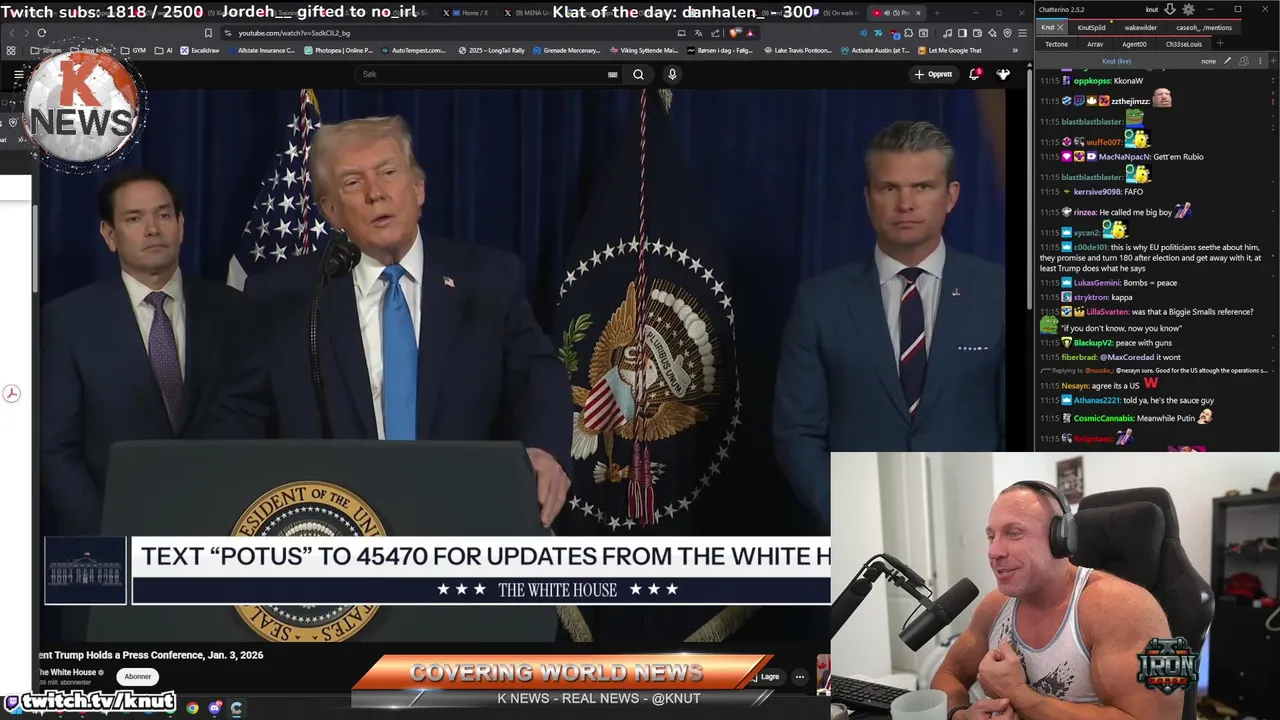Click the Chatterino update download arrow
The width and height of the screenshot is (1280, 720).
coord(1170,9)
